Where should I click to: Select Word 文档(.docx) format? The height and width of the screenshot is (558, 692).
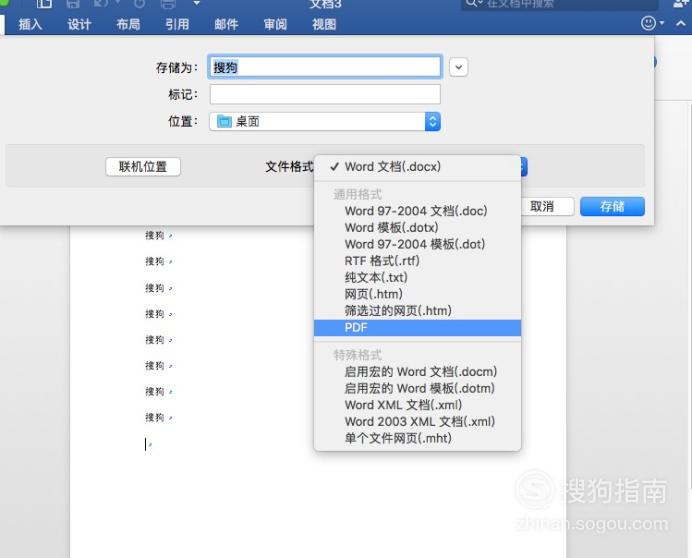[x=417, y=167]
